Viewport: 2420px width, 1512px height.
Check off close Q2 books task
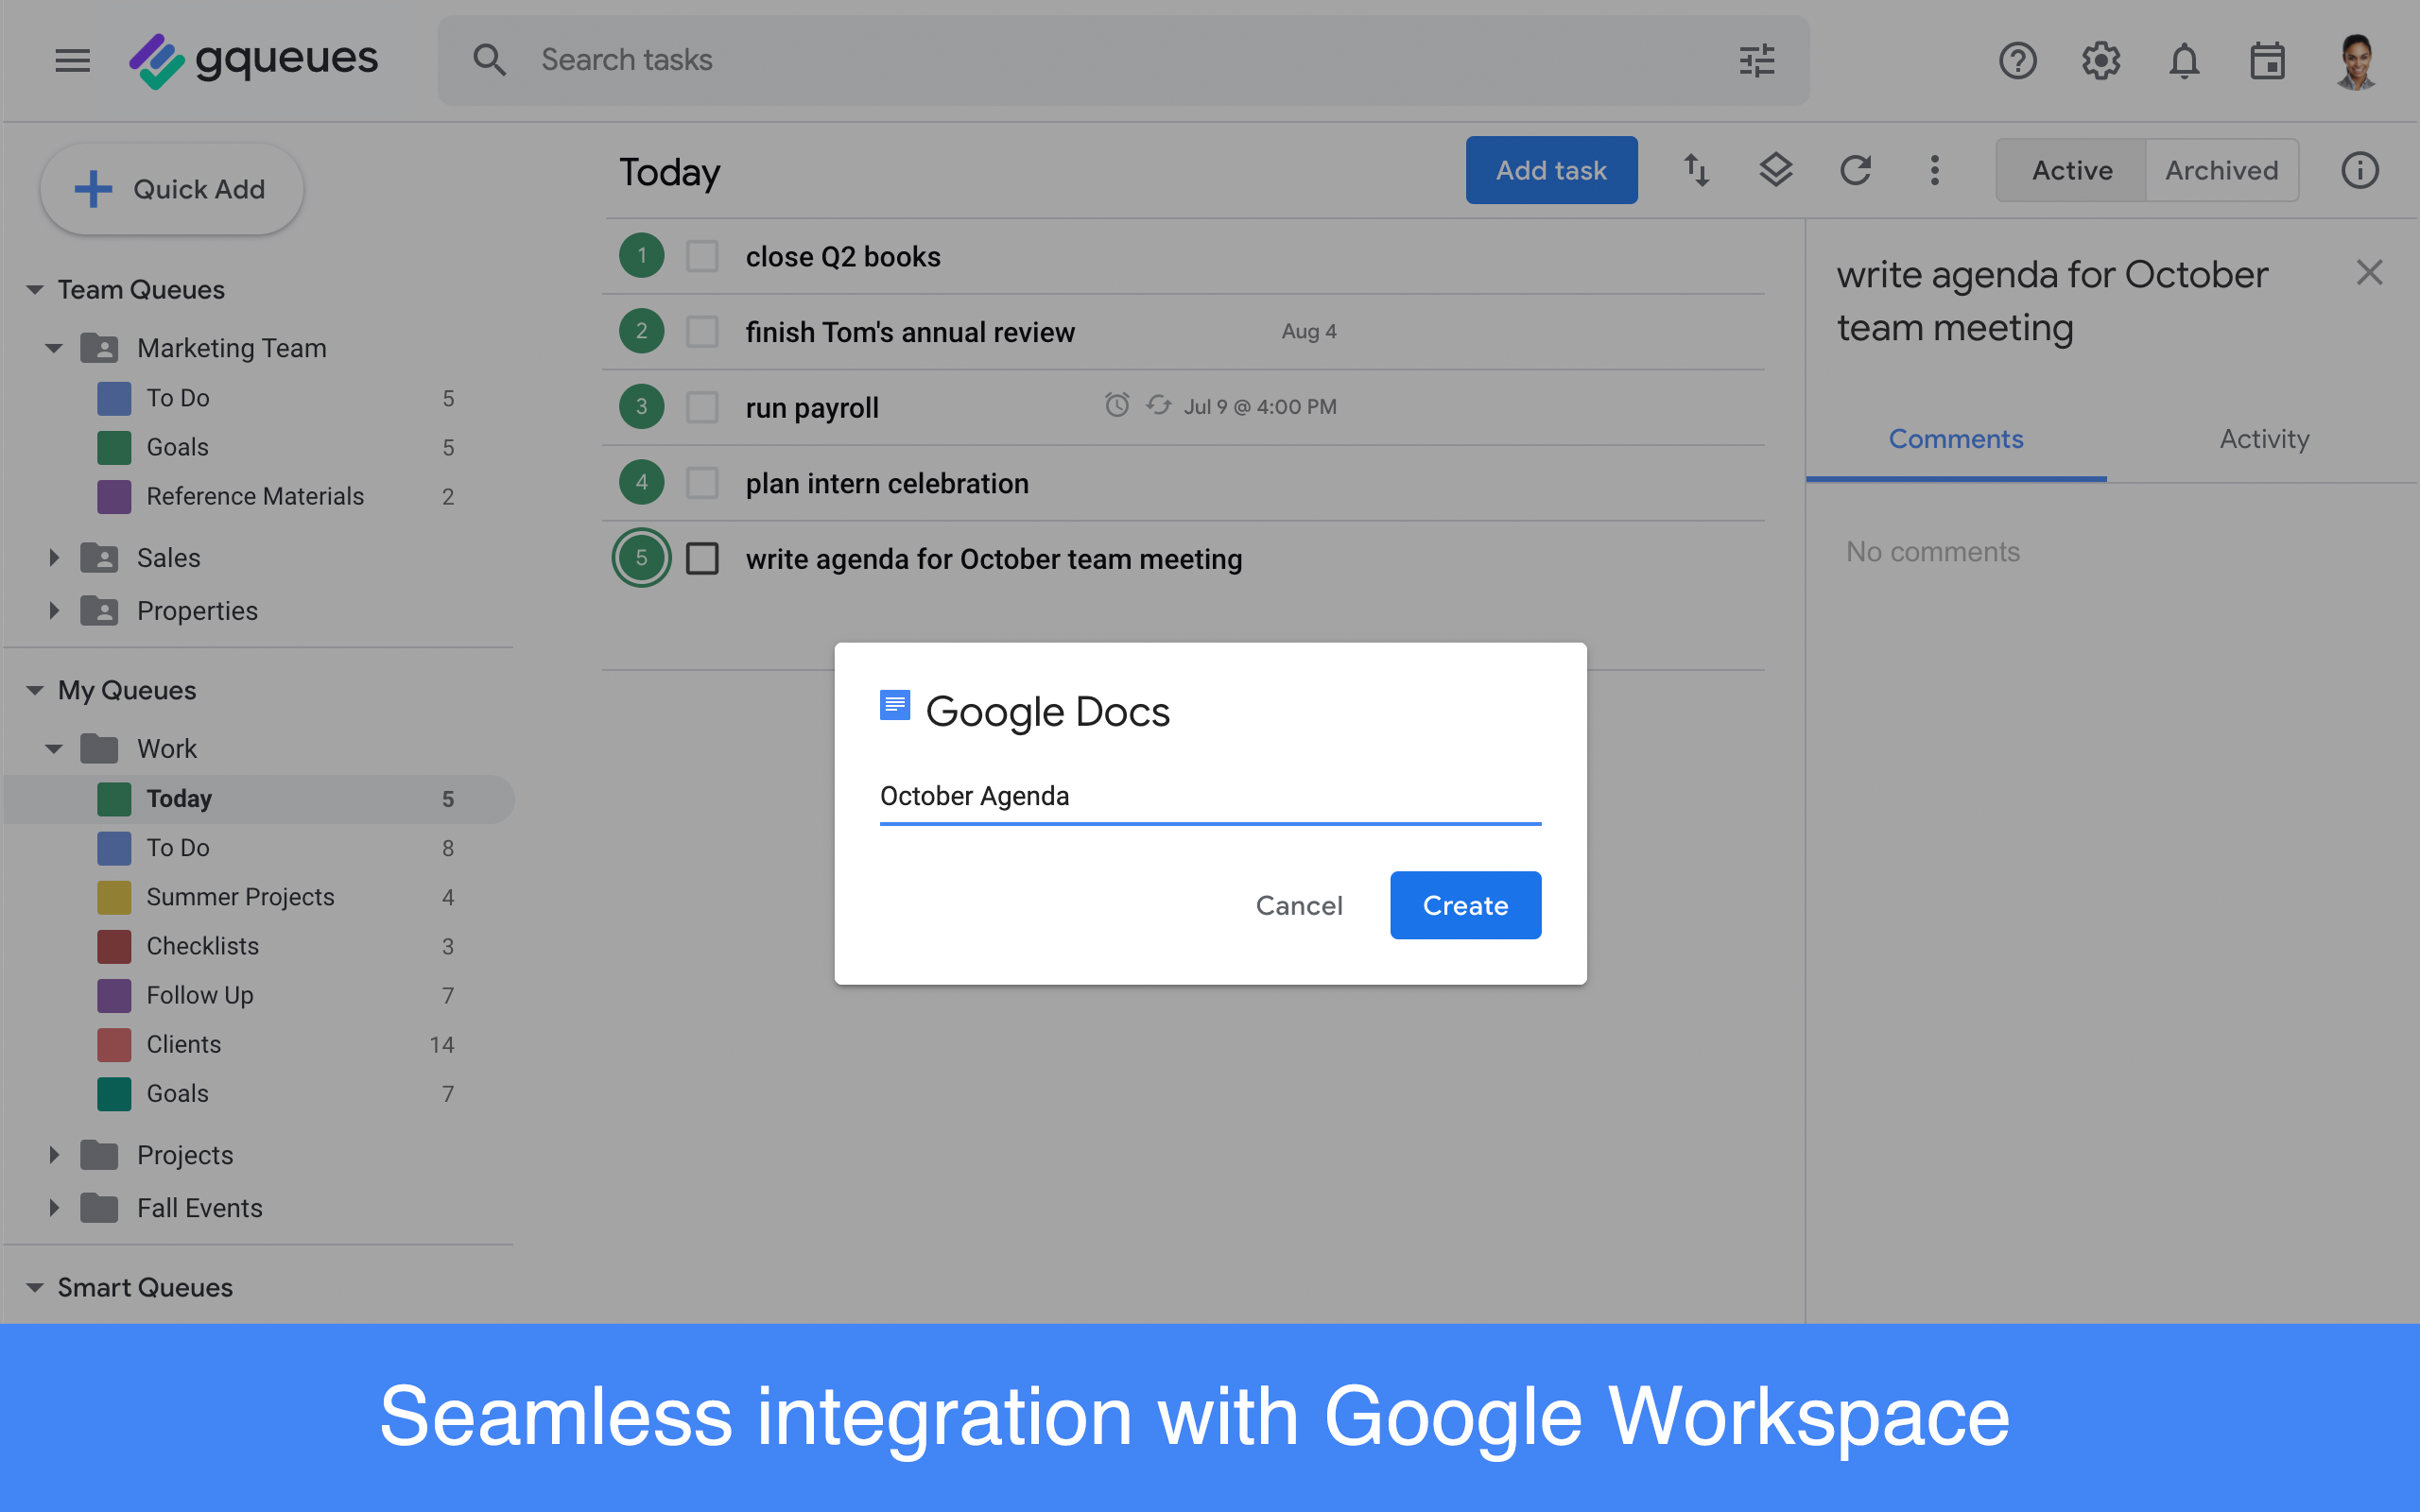pos(702,256)
